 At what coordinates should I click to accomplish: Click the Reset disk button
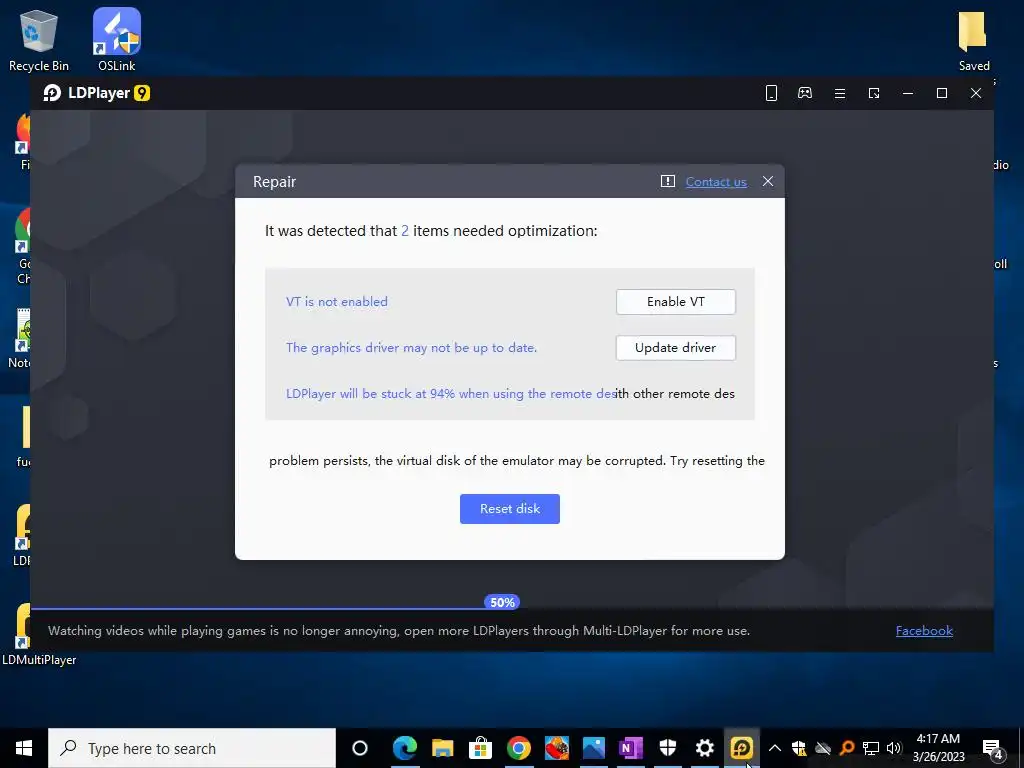[509, 509]
